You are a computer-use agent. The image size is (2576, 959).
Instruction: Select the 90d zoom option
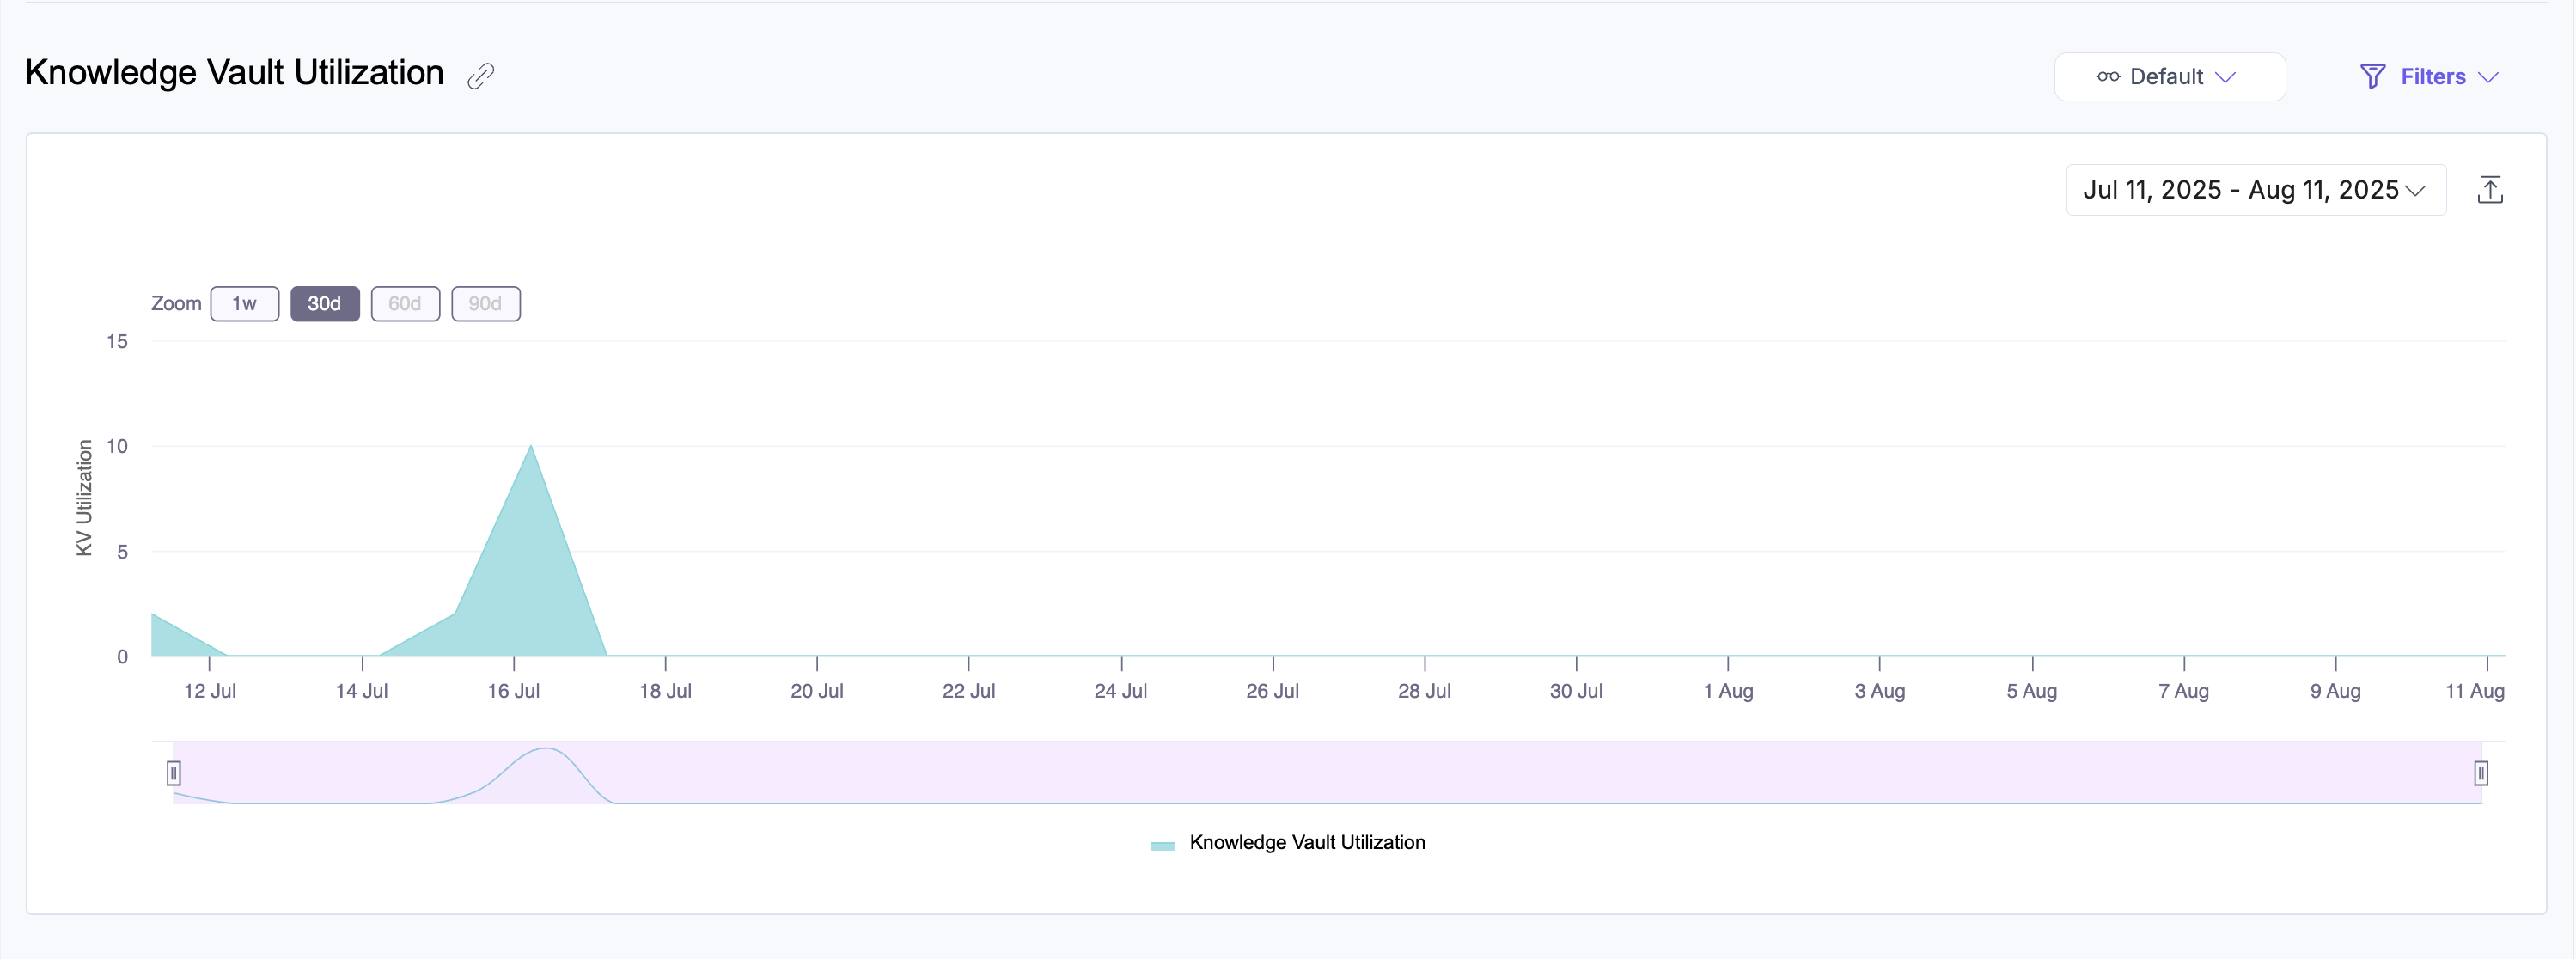[x=485, y=304]
